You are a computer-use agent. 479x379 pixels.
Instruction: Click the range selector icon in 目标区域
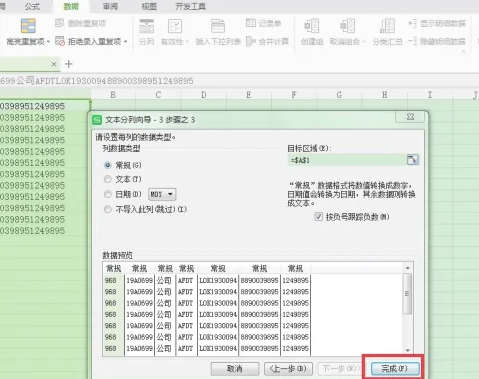coord(412,160)
